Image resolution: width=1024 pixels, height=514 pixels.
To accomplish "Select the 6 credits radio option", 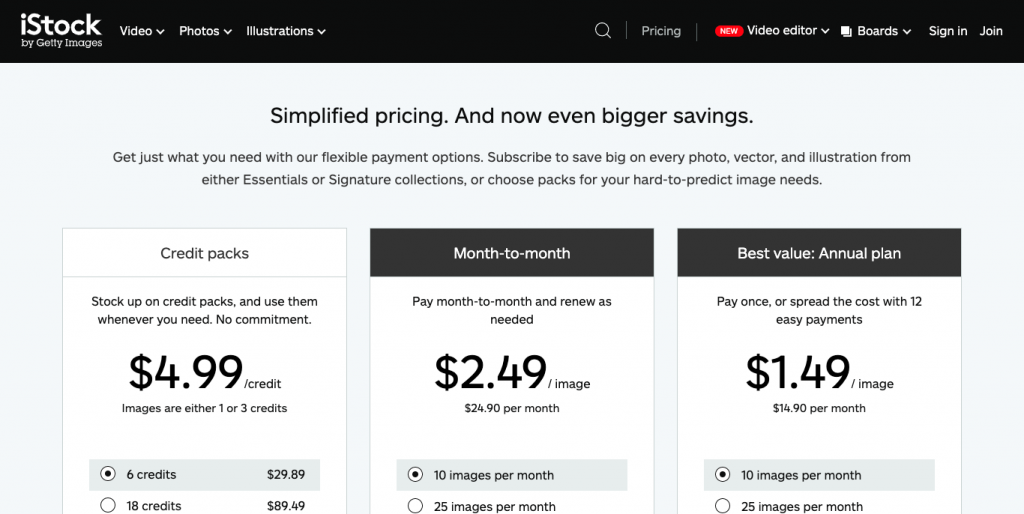I will tap(108, 474).
